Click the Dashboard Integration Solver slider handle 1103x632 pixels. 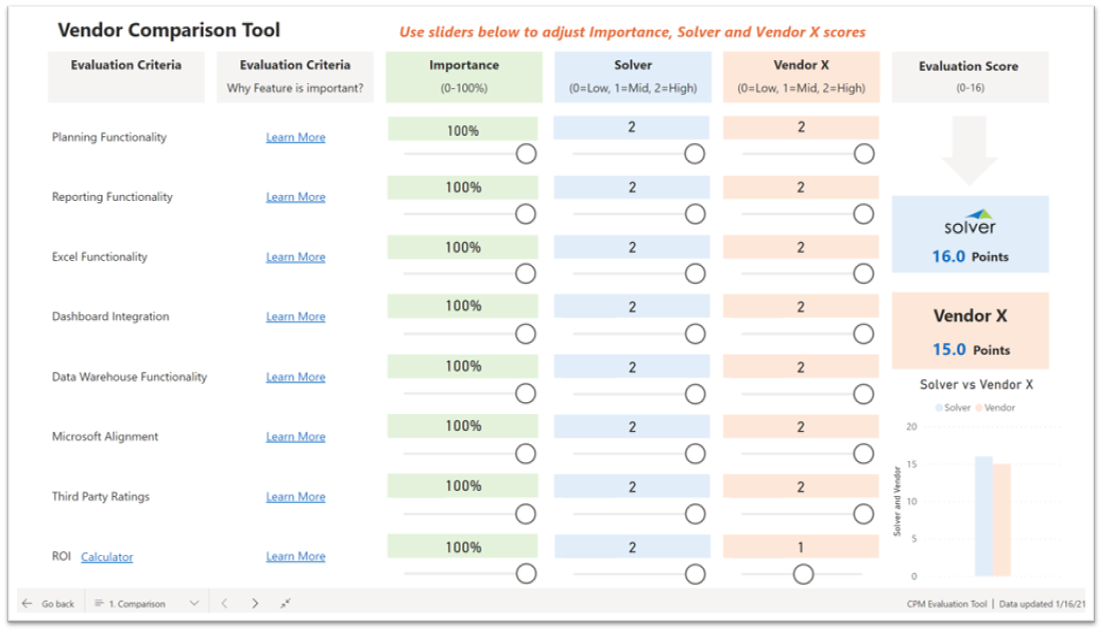click(695, 333)
